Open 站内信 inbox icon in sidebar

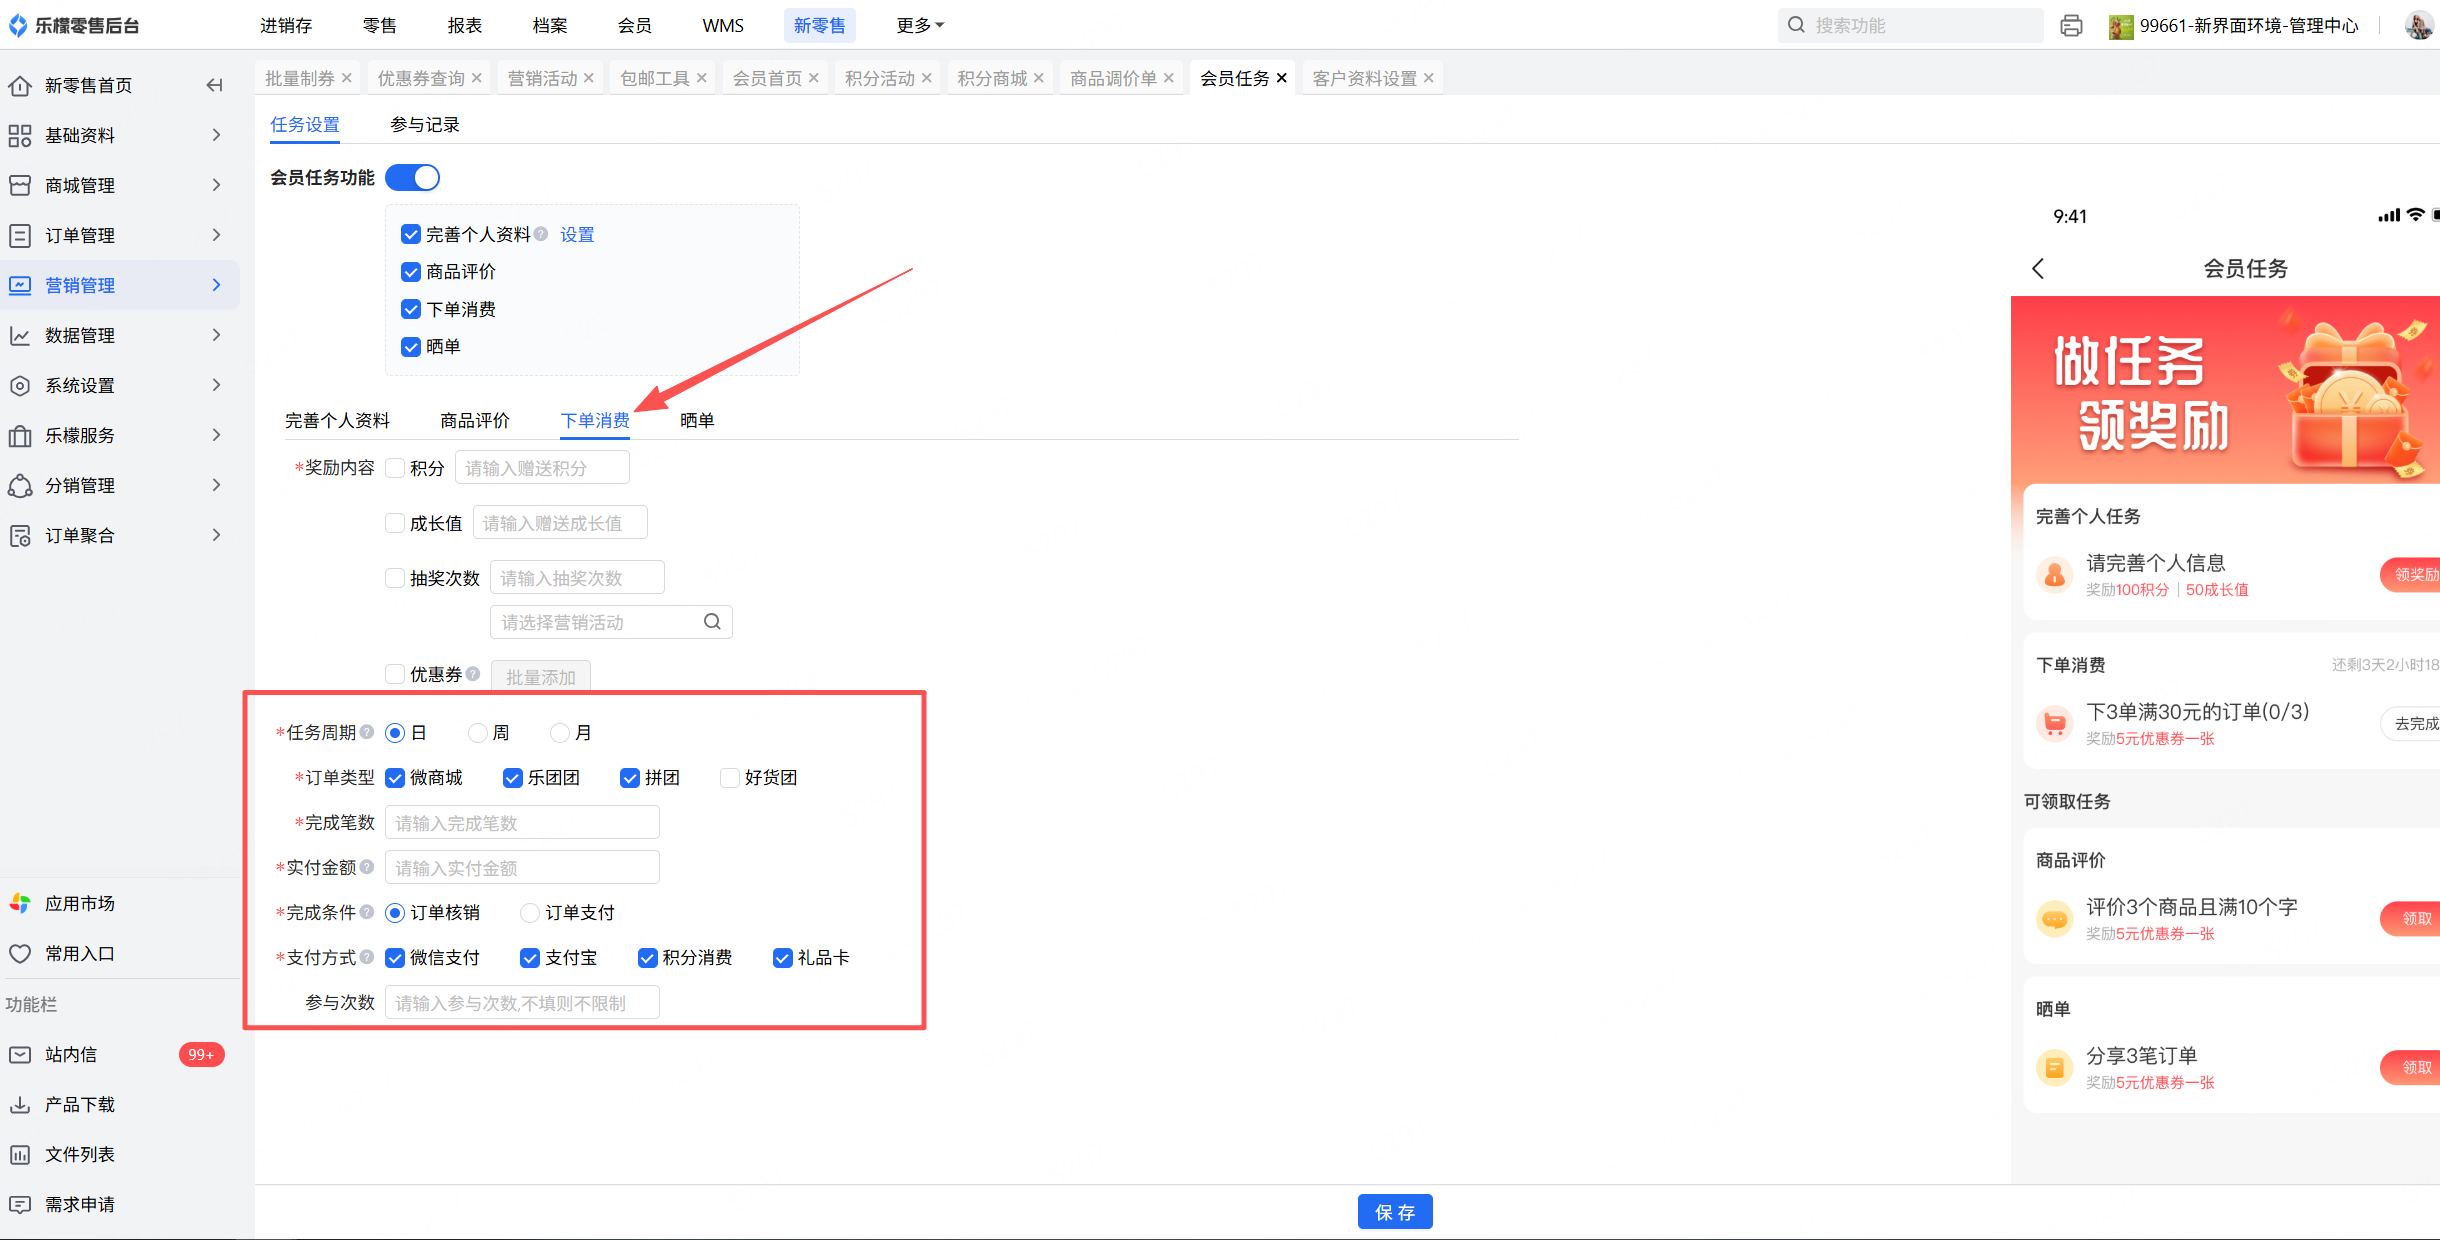(x=20, y=1054)
